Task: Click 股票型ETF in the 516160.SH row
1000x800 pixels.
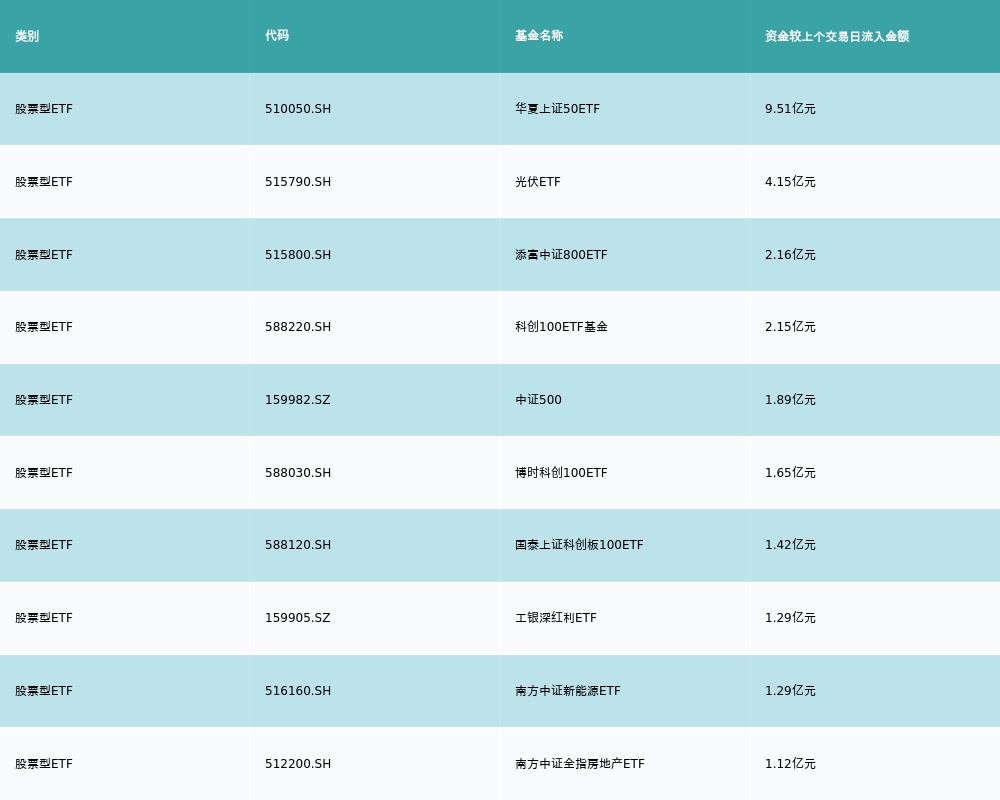Action: [x=44, y=691]
